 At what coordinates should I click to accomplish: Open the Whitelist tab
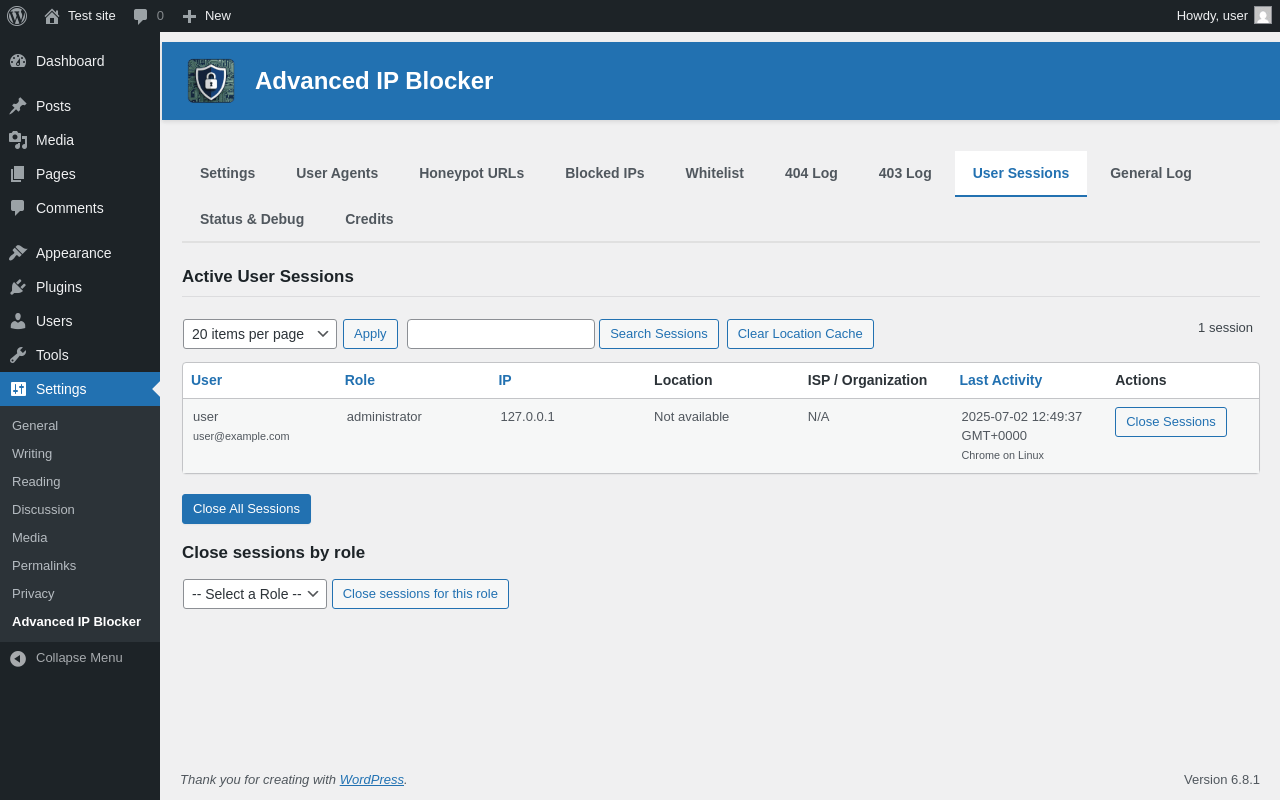click(x=715, y=173)
